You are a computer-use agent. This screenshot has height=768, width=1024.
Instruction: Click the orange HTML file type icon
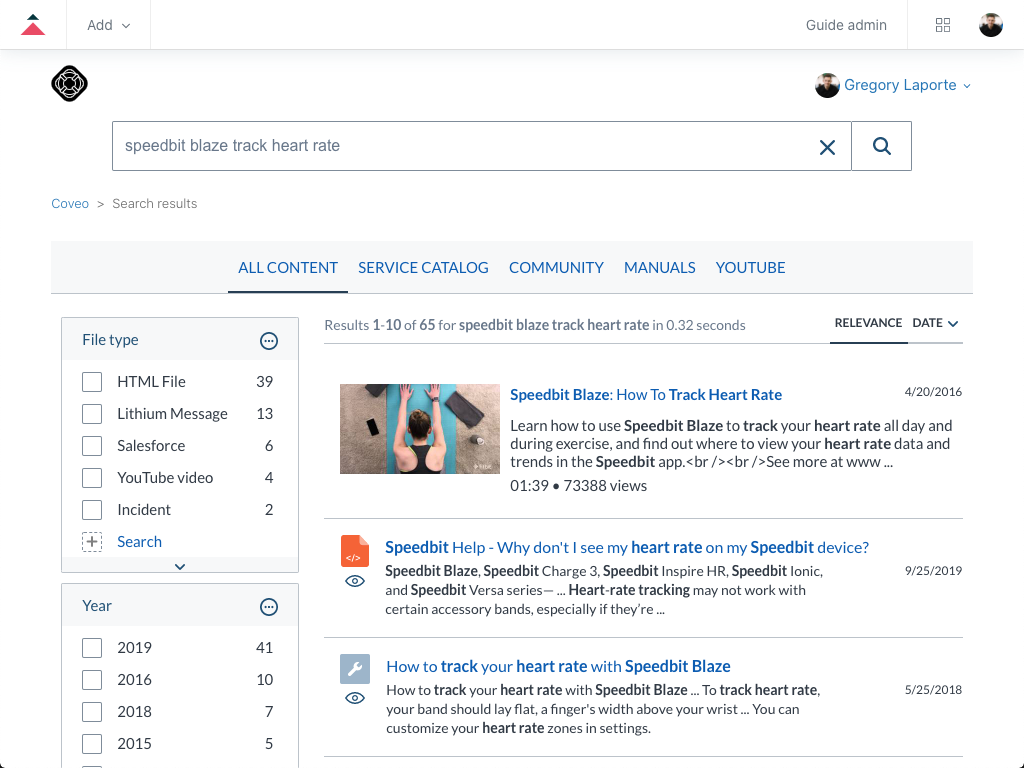pos(355,550)
